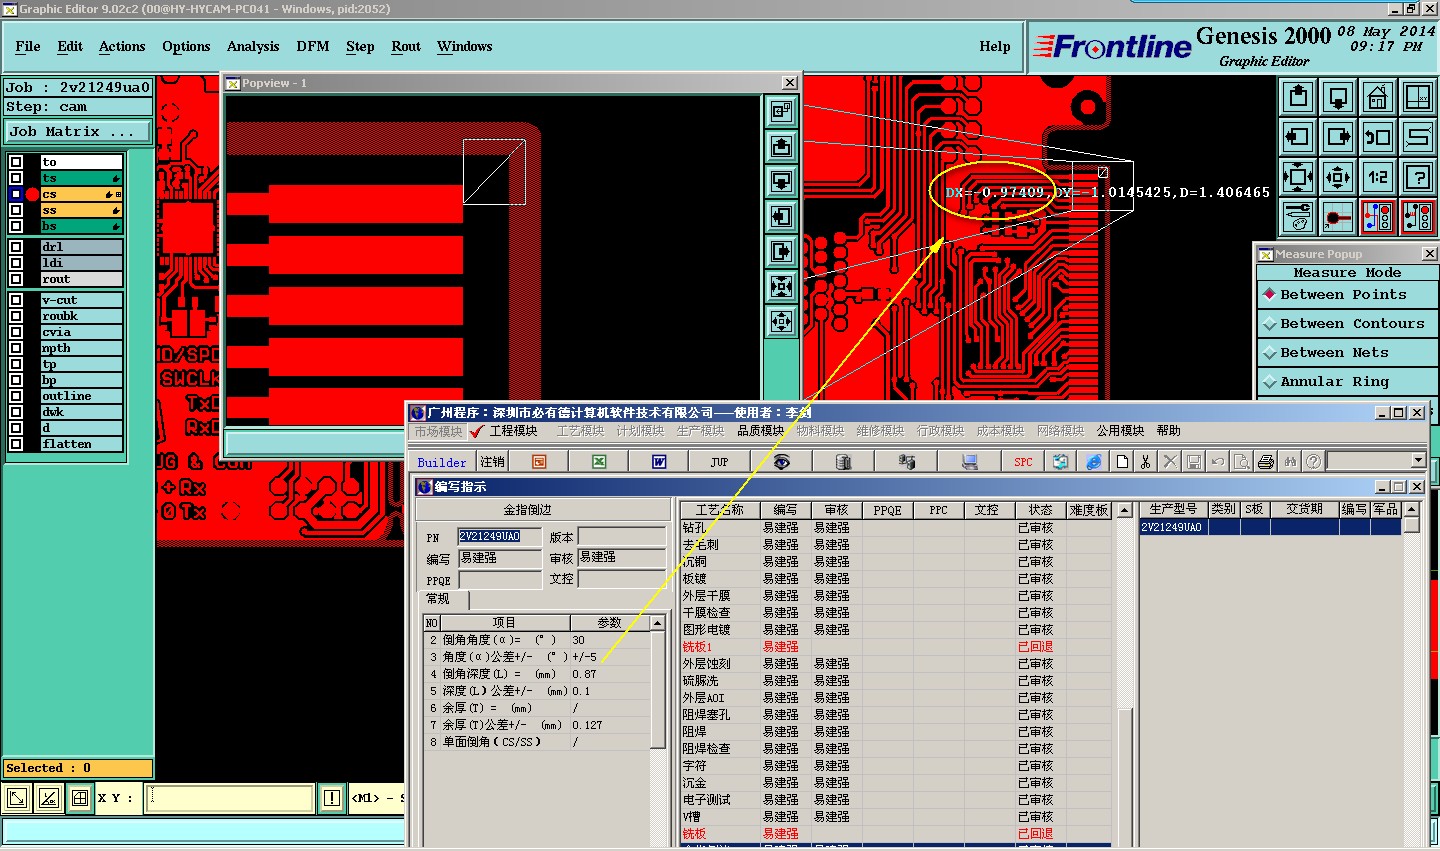Open the Help menu
Image resolution: width=1440 pixels, height=851 pixels.
[x=995, y=47]
